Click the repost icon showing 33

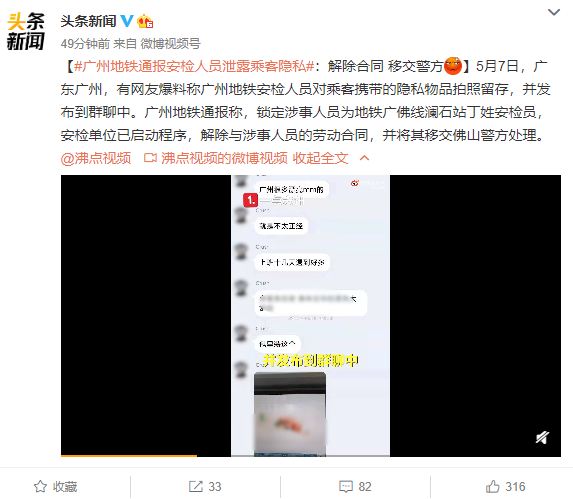tap(205, 487)
